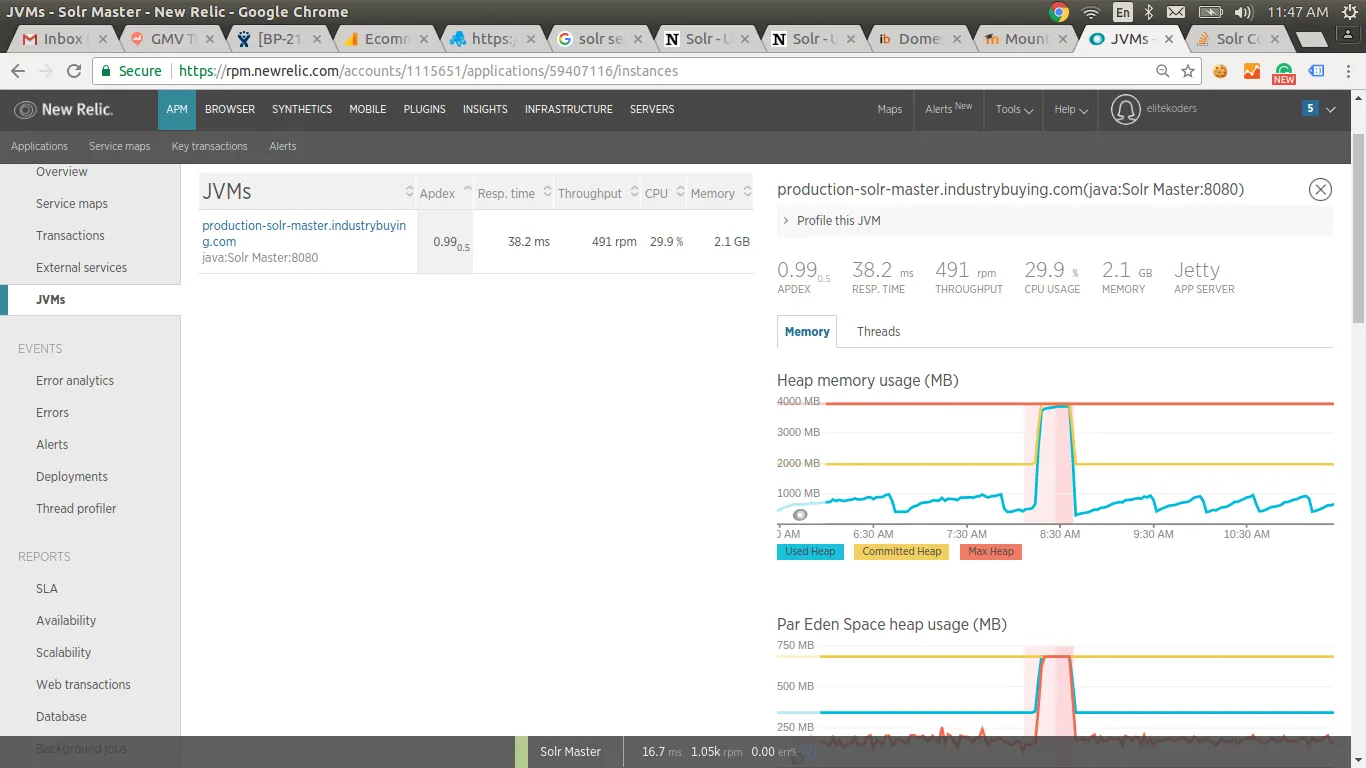Image resolution: width=1366 pixels, height=768 pixels.
Task: Open the En keyboard layout indicator
Action: (1123, 12)
